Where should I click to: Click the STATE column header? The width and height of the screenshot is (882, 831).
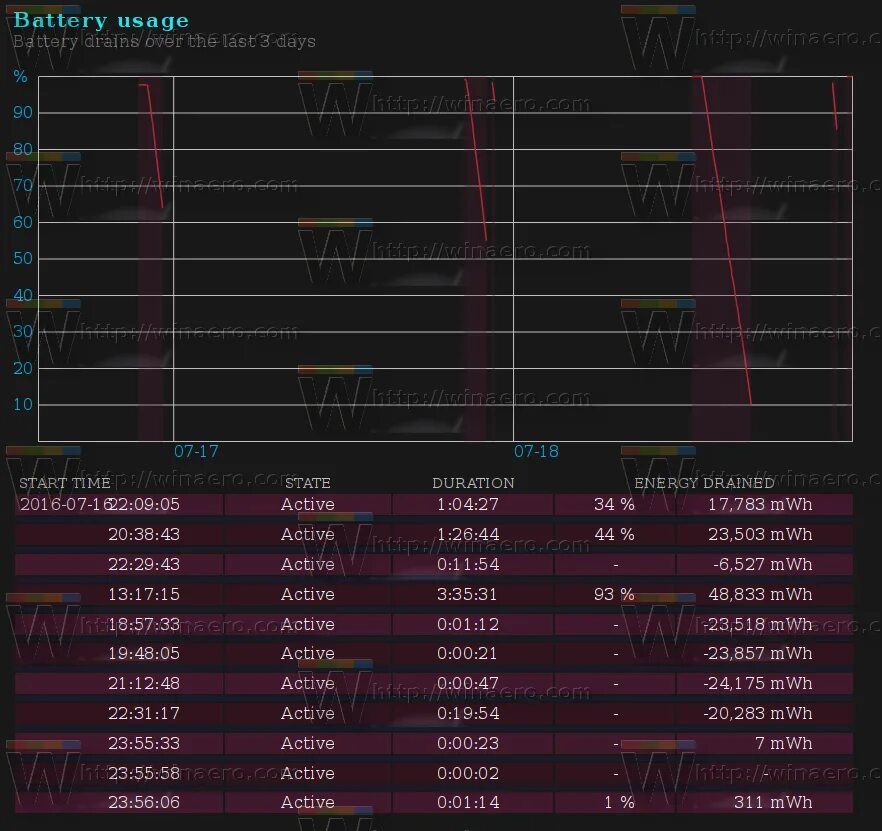(x=308, y=483)
